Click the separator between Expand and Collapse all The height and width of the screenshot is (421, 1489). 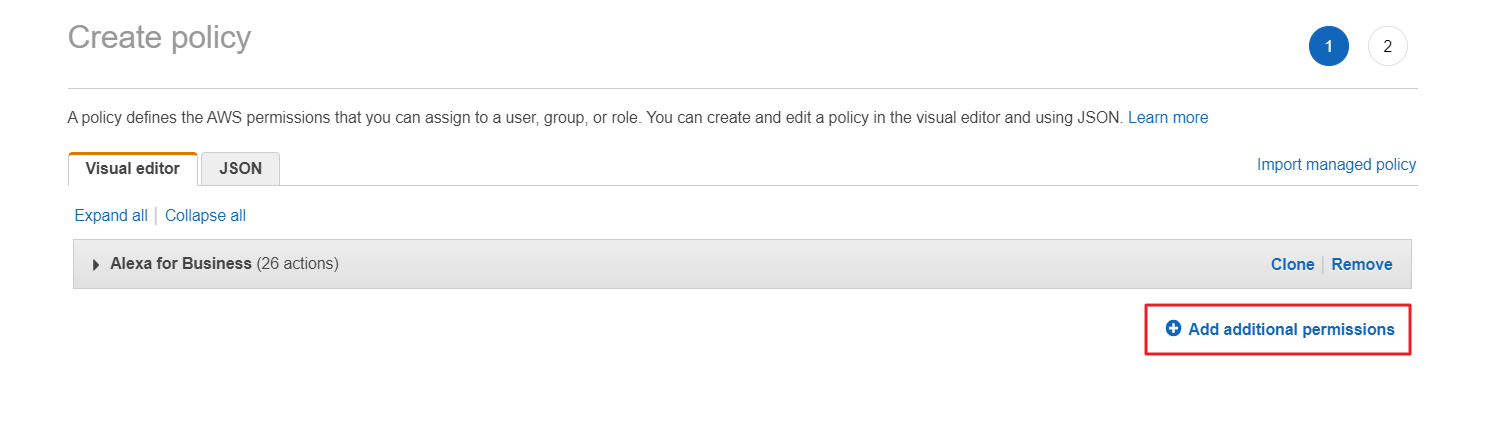(x=156, y=216)
